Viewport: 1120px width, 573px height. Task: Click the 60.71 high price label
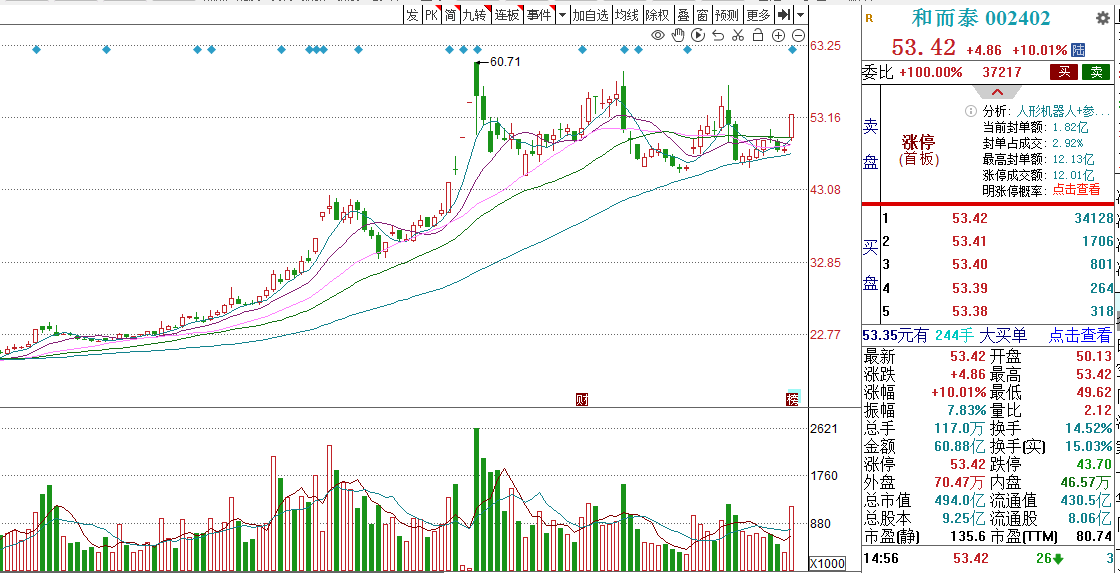coord(504,62)
